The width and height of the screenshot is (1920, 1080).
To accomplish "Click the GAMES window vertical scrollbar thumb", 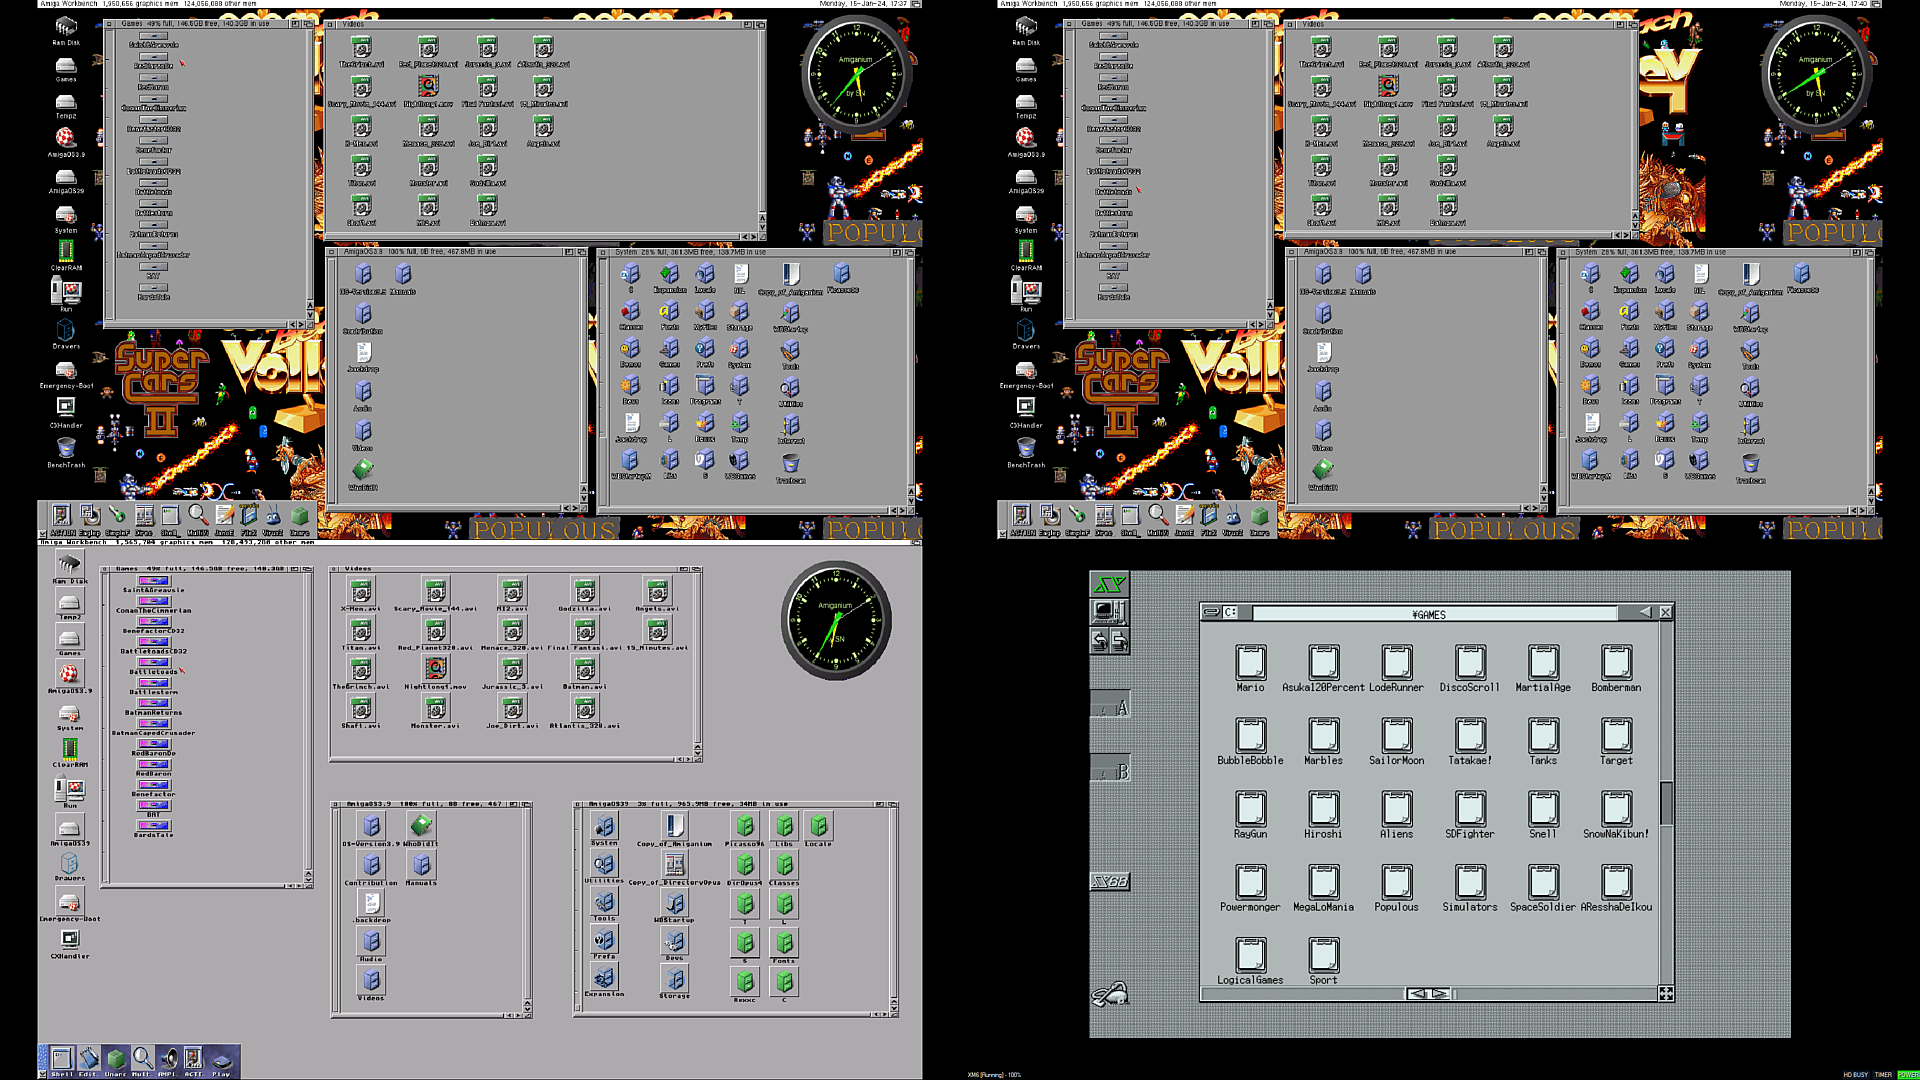I will pyautogui.click(x=1666, y=803).
